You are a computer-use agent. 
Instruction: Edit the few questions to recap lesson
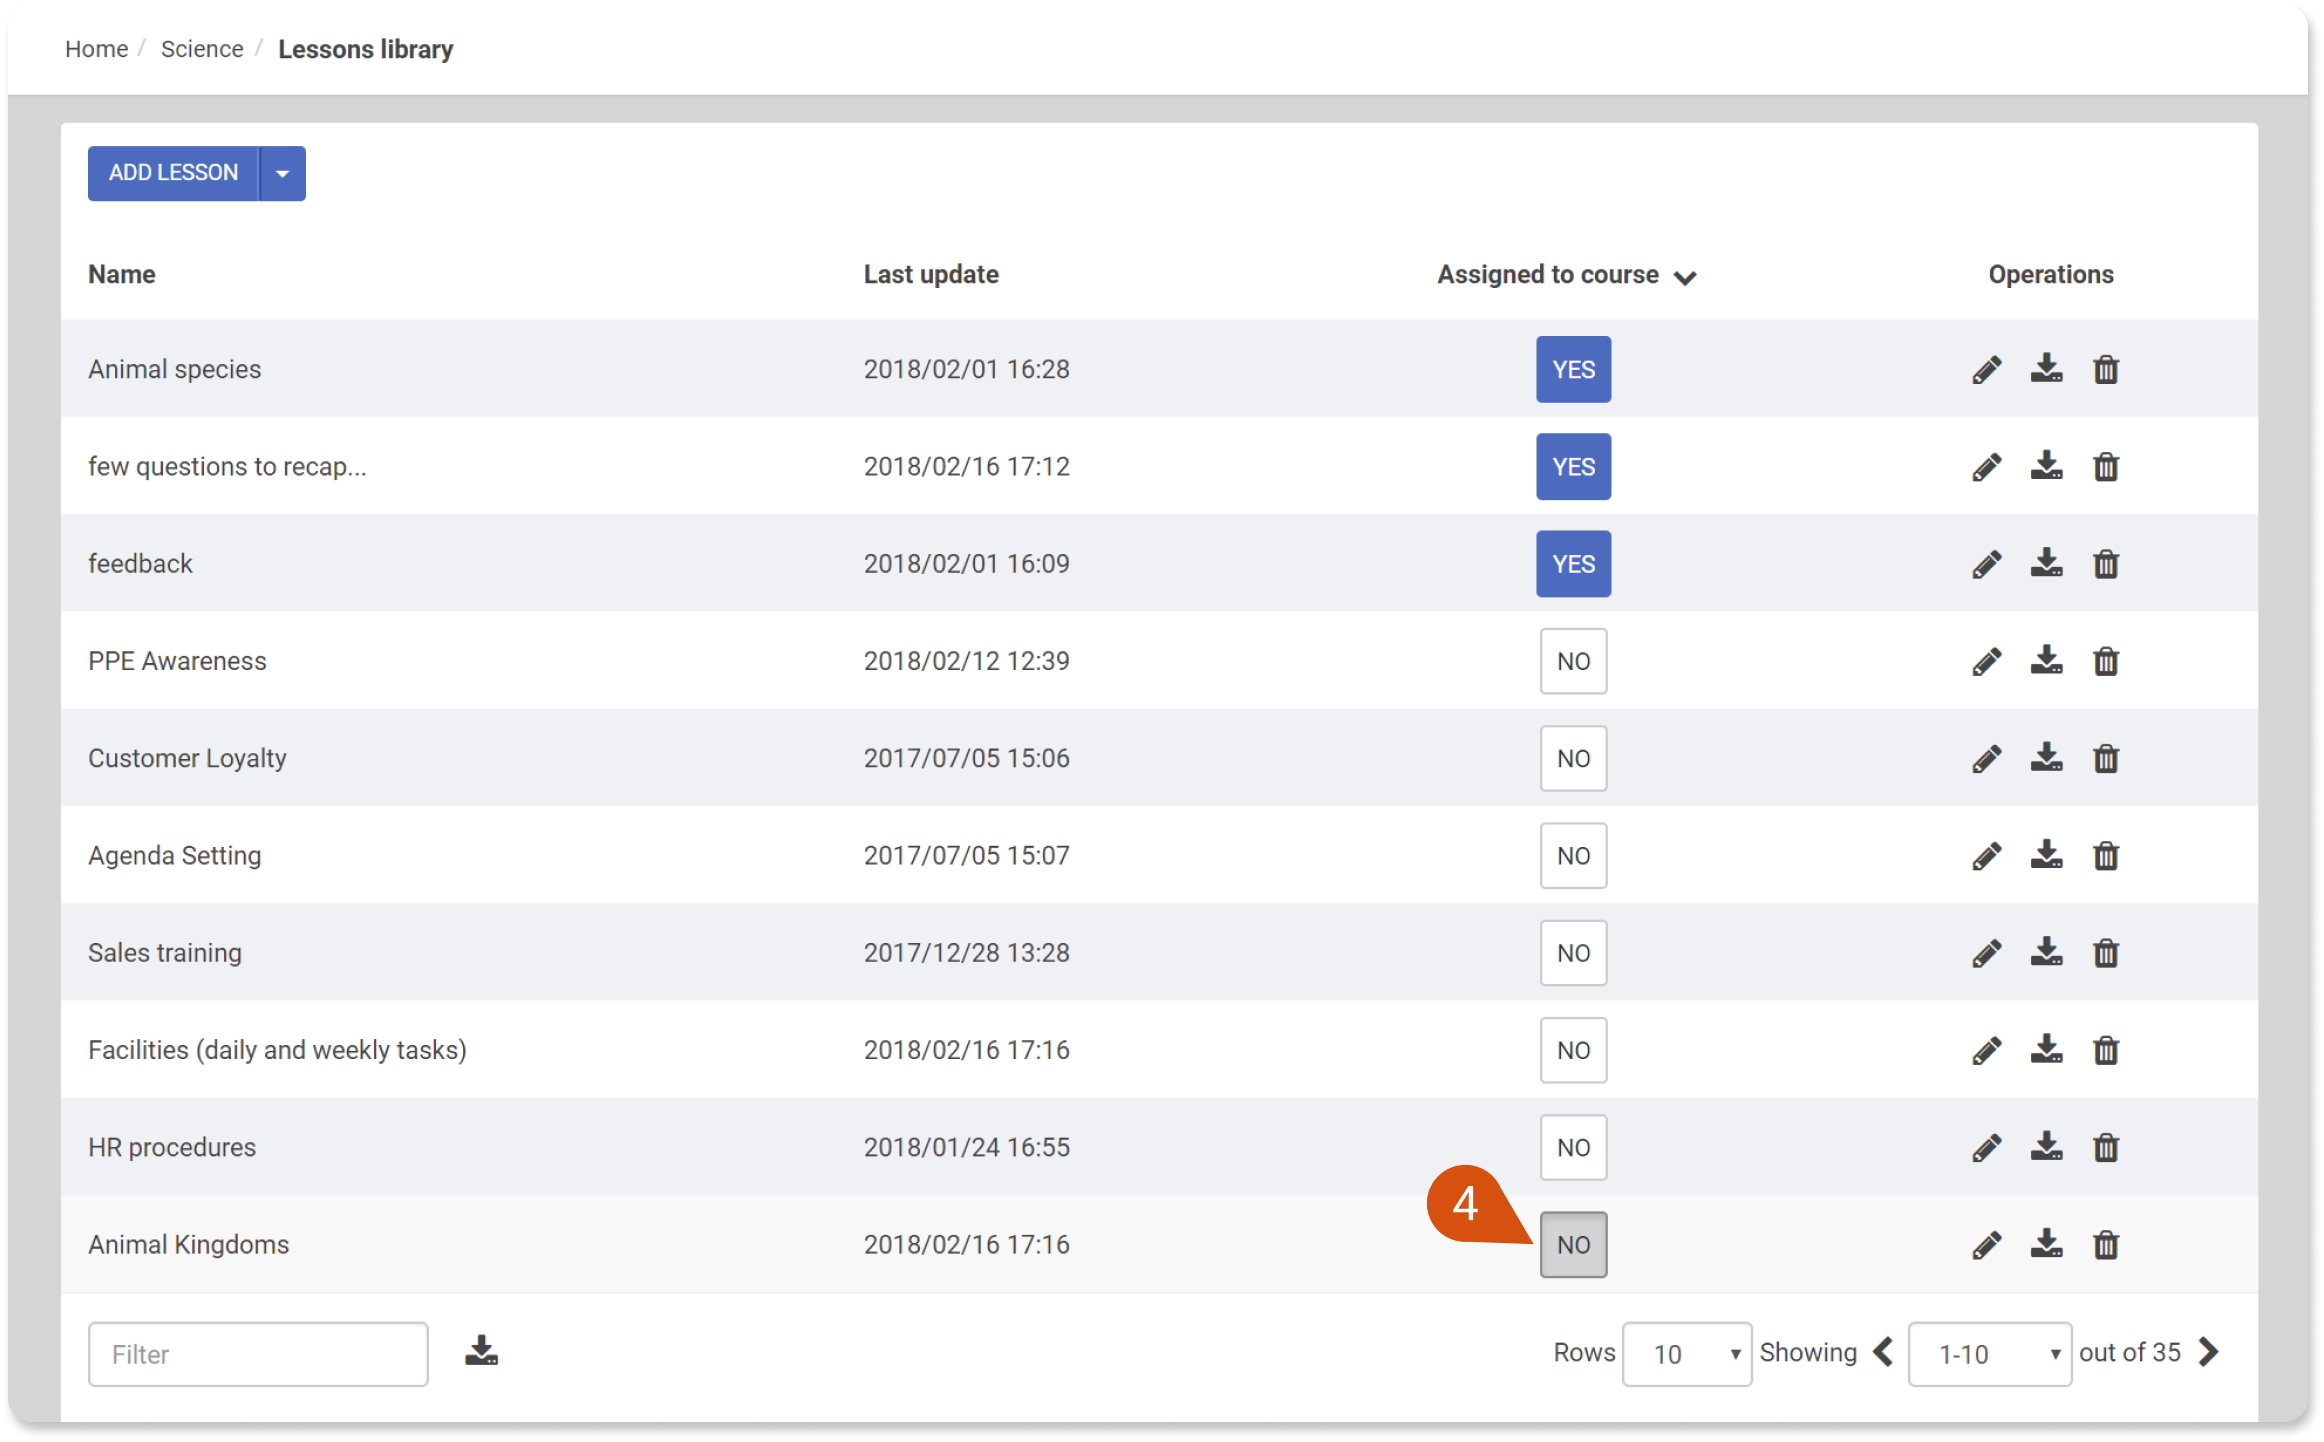point(1986,467)
